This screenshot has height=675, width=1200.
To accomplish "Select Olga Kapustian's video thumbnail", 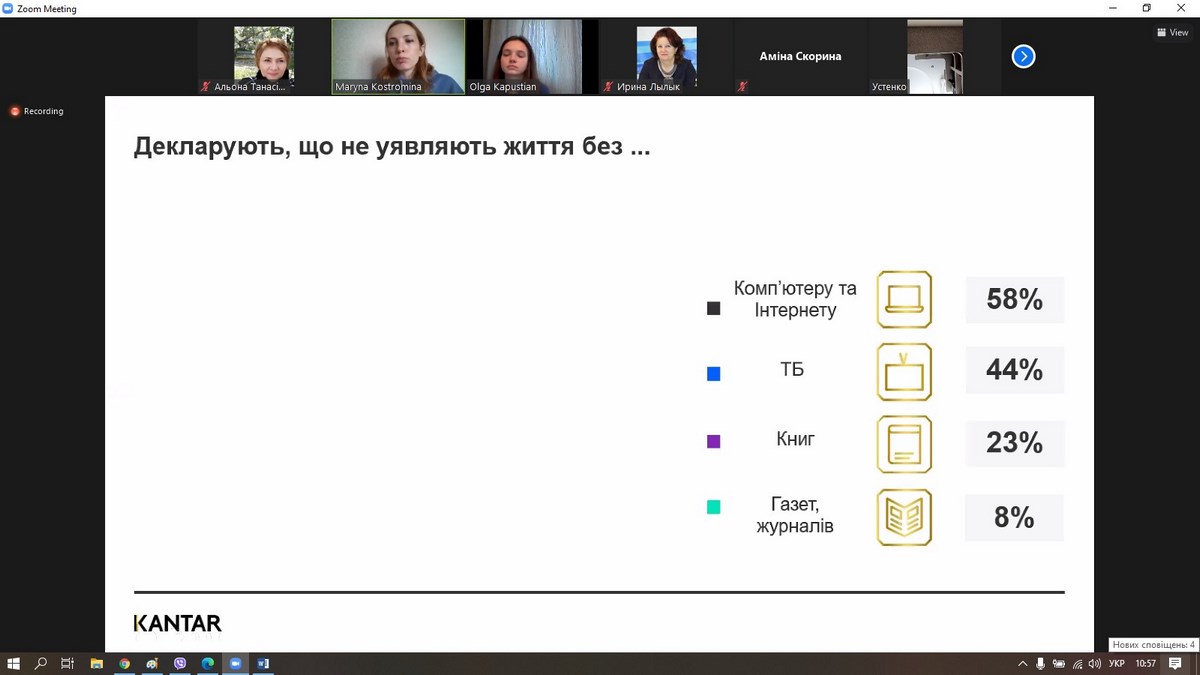I will coord(531,56).
